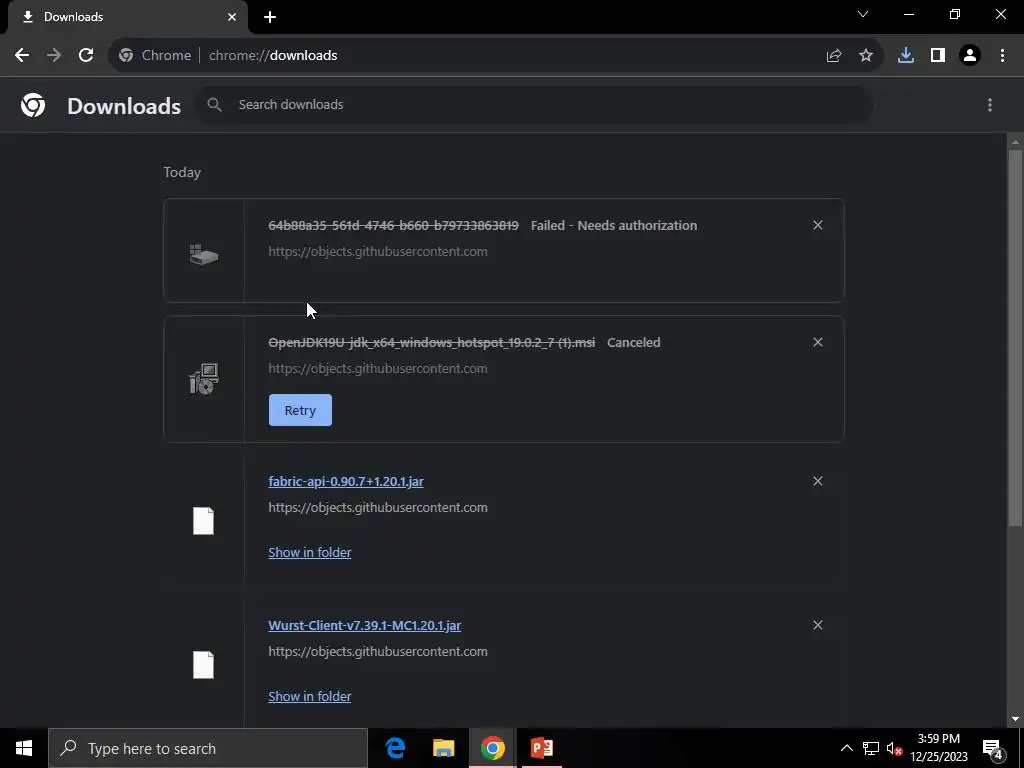Open the toolbar downloads tray icon
This screenshot has width=1024, height=768.
click(906, 56)
